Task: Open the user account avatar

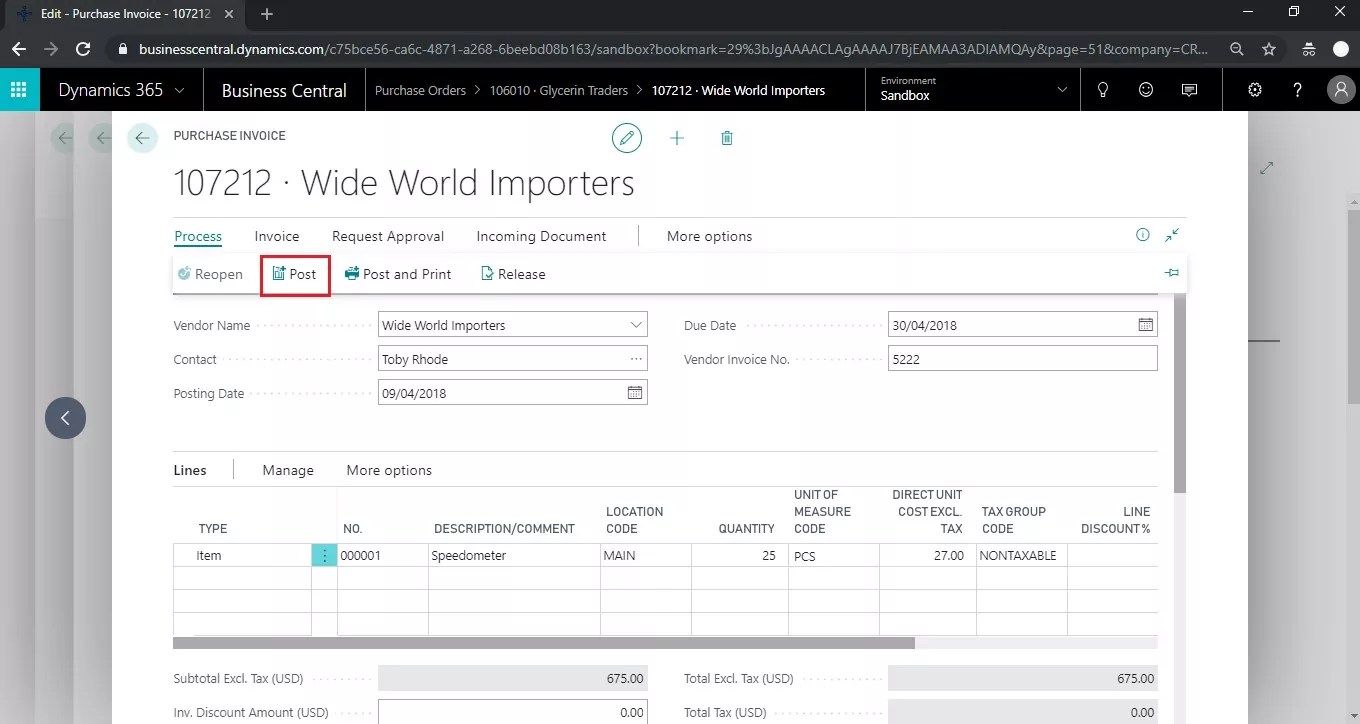Action: pyautogui.click(x=1340, y=90)
